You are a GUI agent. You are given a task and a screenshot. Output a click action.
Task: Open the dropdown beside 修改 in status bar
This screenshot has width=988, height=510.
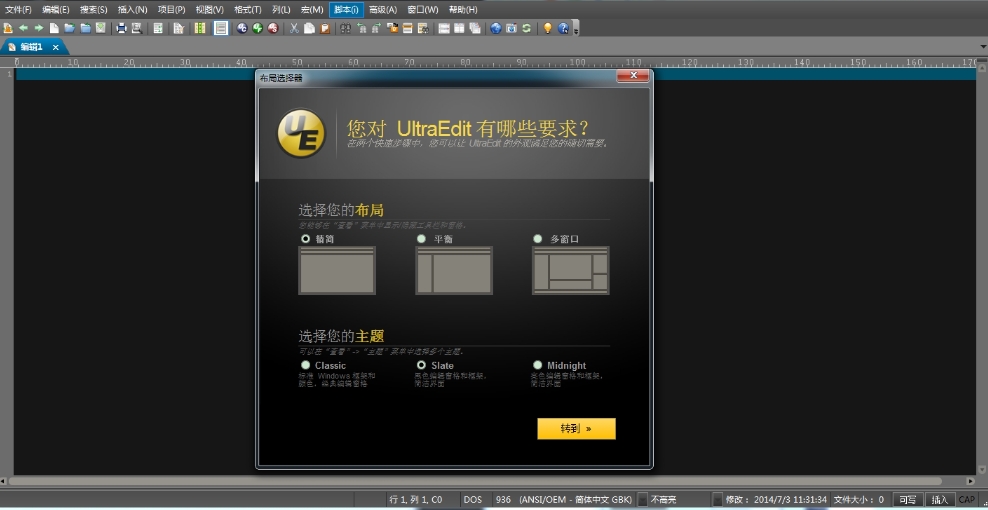point(718,499)
